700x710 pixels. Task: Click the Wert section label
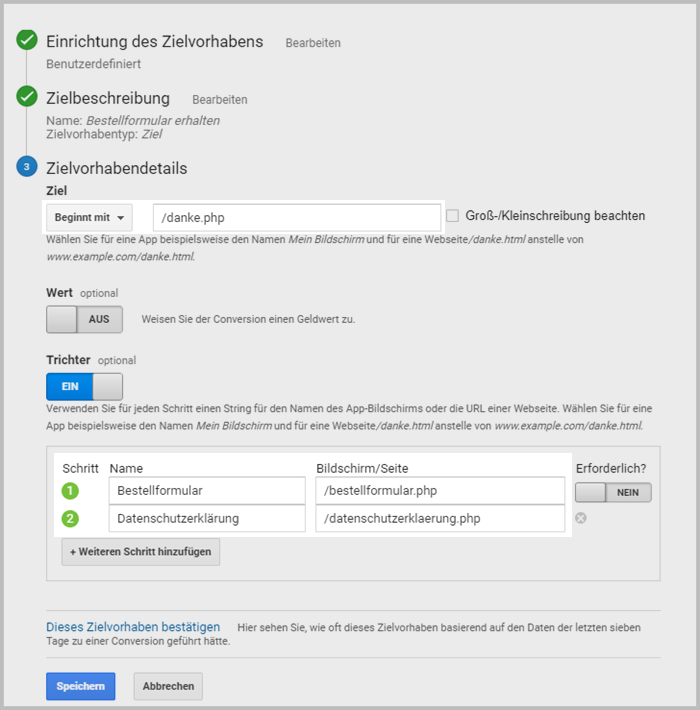[x=59, y=293]
